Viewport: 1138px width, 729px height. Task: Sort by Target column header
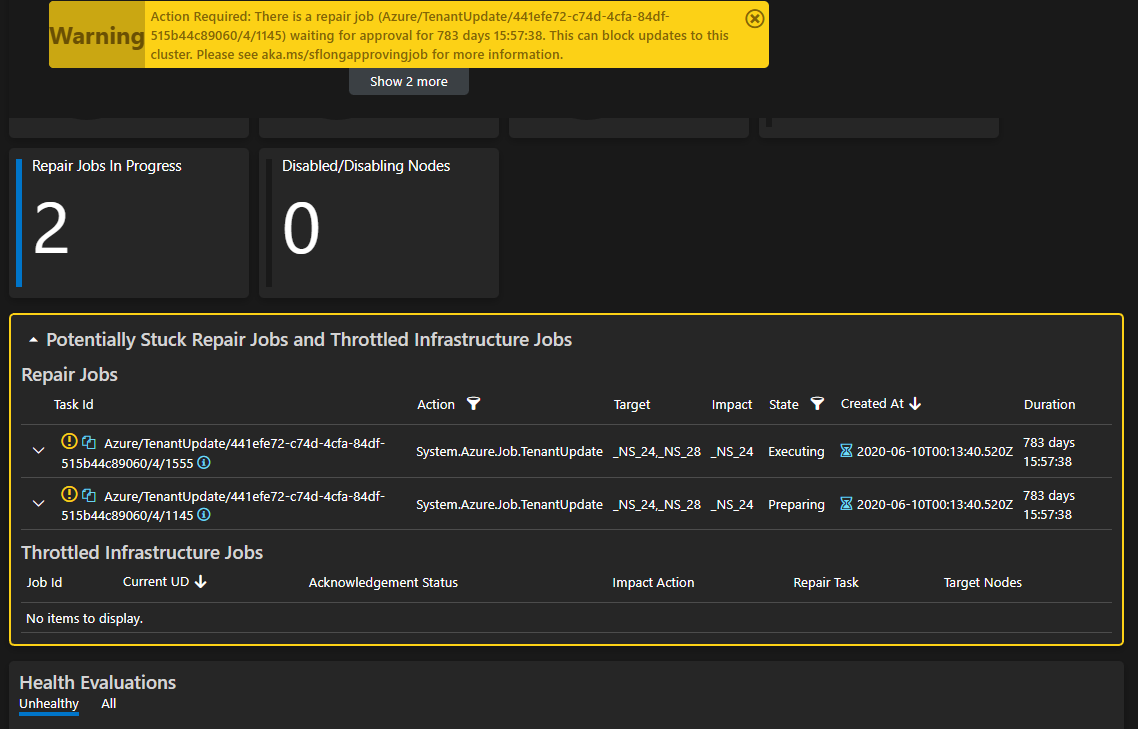tap(631, 404)
